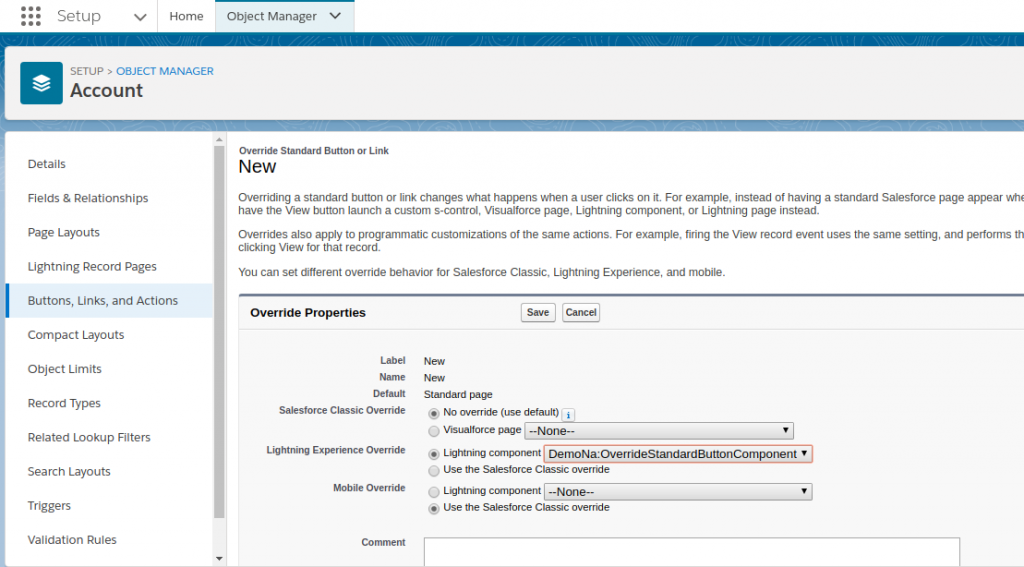Go to Fields & Relationships
This screenshot has height=567, width=1024.
[x=88, y=198]
